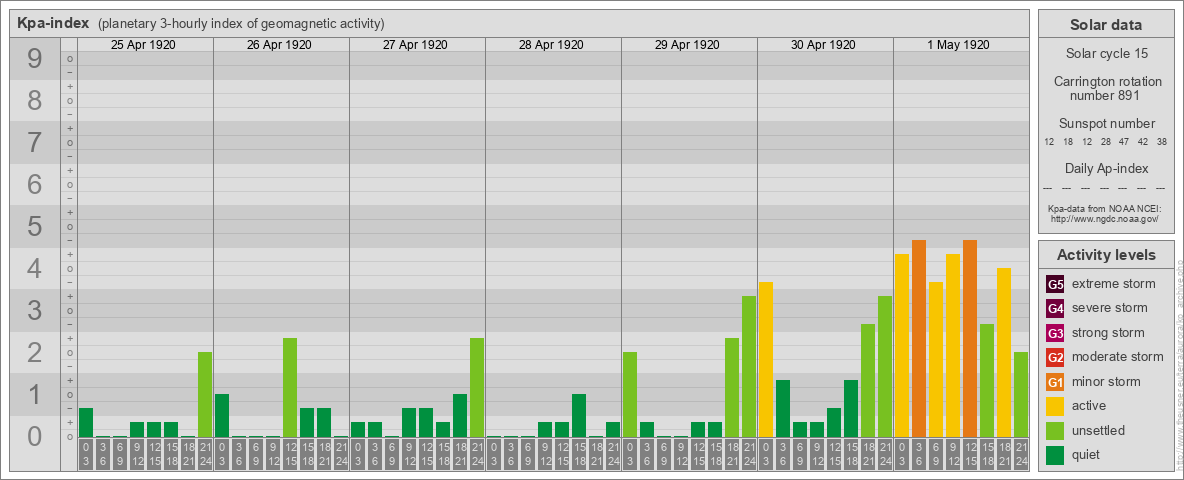Click the orange 3-6 bar on 1 May
Image resolution: width=1184 pixels, height=480 pixels.
(x=919, y=339)
